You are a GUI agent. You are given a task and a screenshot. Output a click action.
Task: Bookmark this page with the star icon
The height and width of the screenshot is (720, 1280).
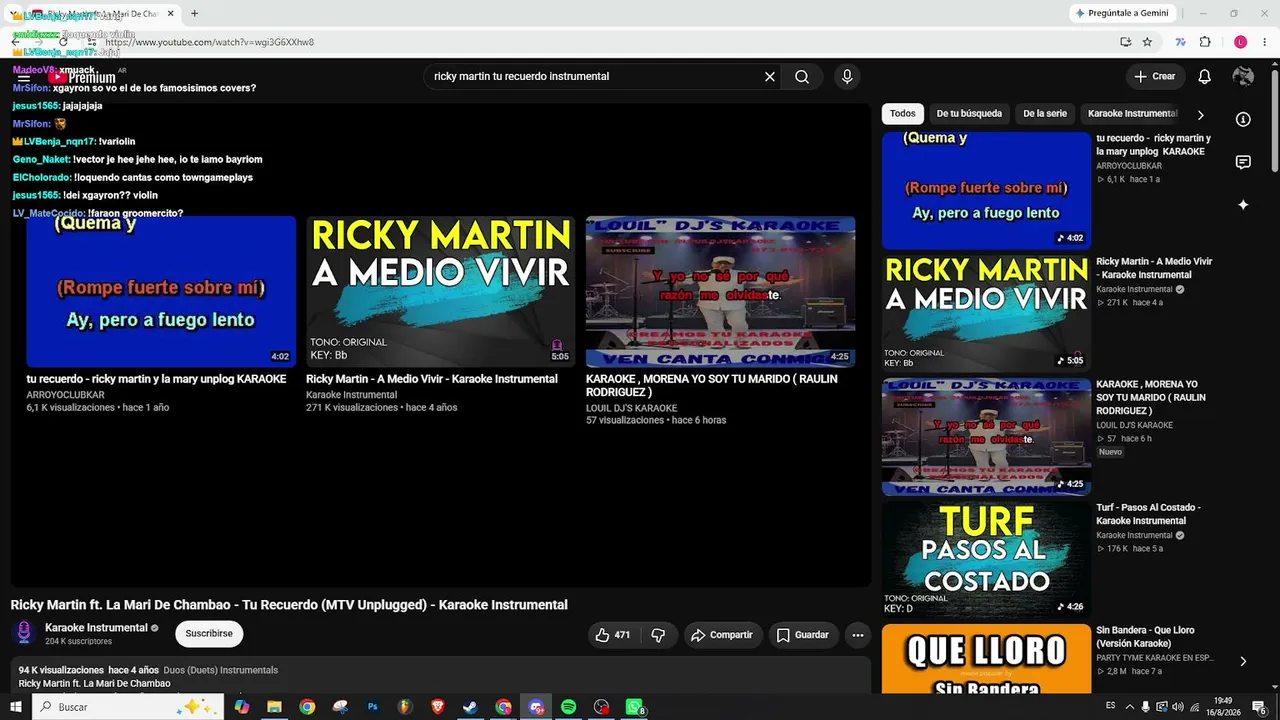[1147, 42]
